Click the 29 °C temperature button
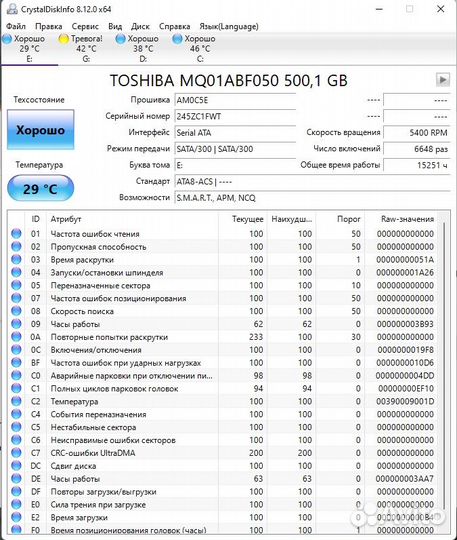The image size is (457, 540). 41,188
